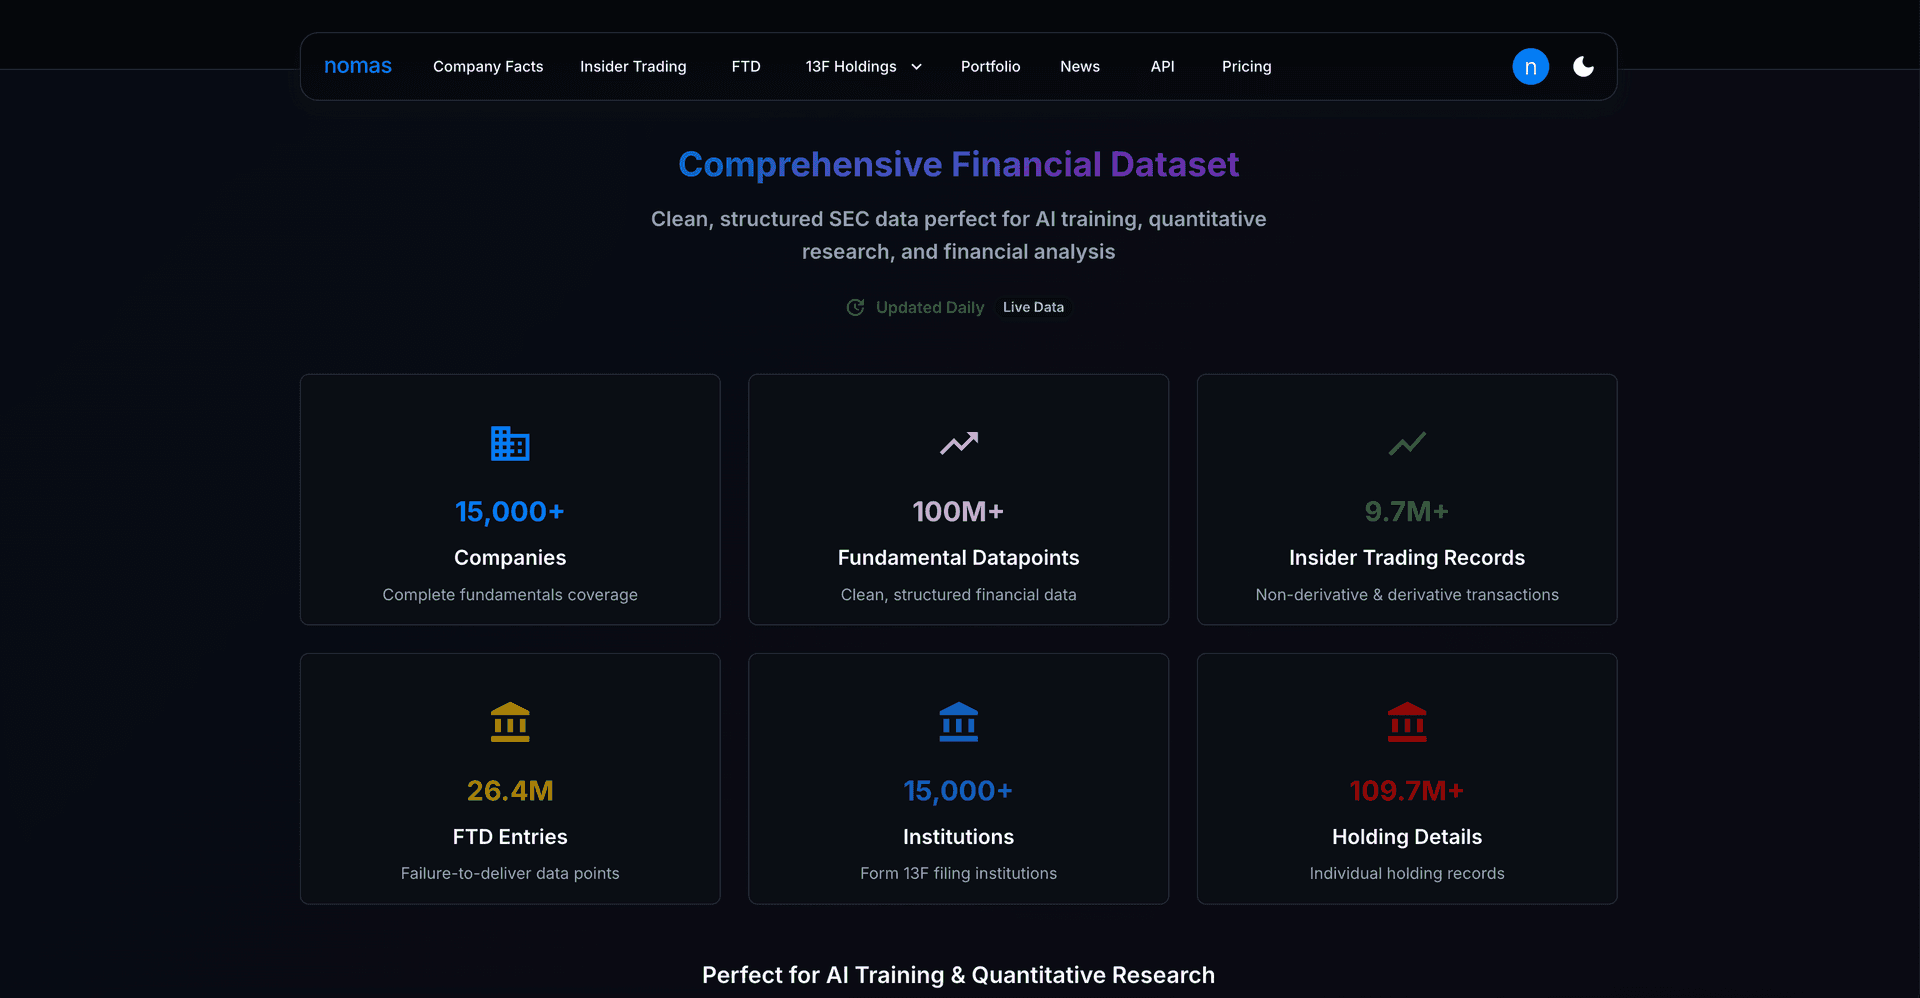Navigate to the FTD section
1920x998 pixels.
point(746,67)
